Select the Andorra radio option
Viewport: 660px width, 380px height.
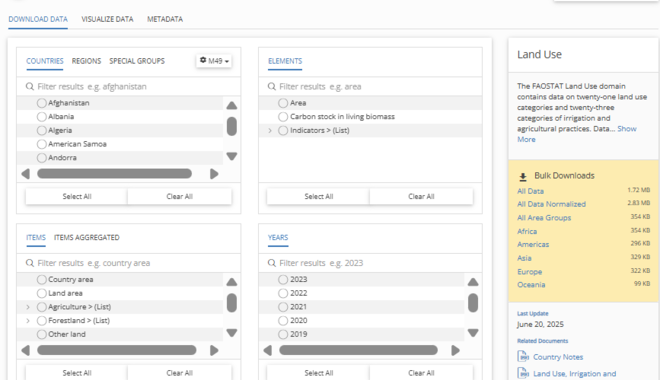[x=41, y=158]
